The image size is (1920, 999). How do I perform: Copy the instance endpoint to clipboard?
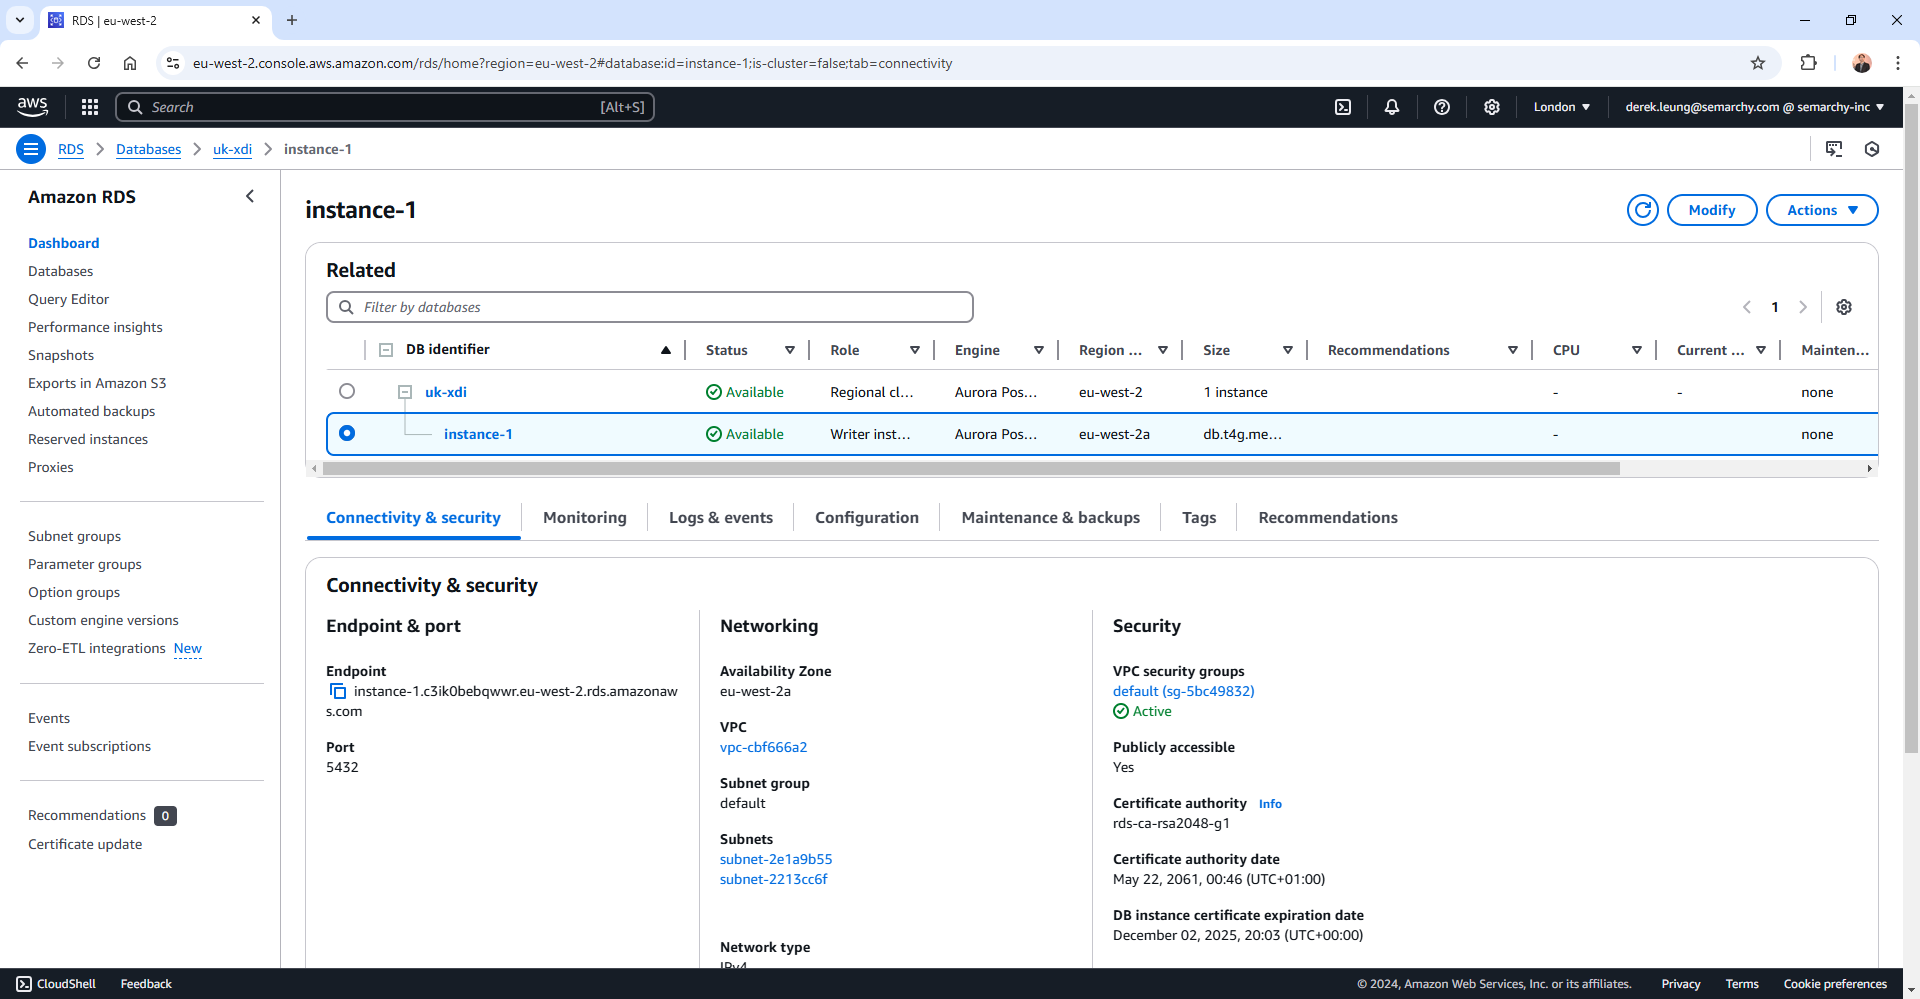[x=338, y=691]
